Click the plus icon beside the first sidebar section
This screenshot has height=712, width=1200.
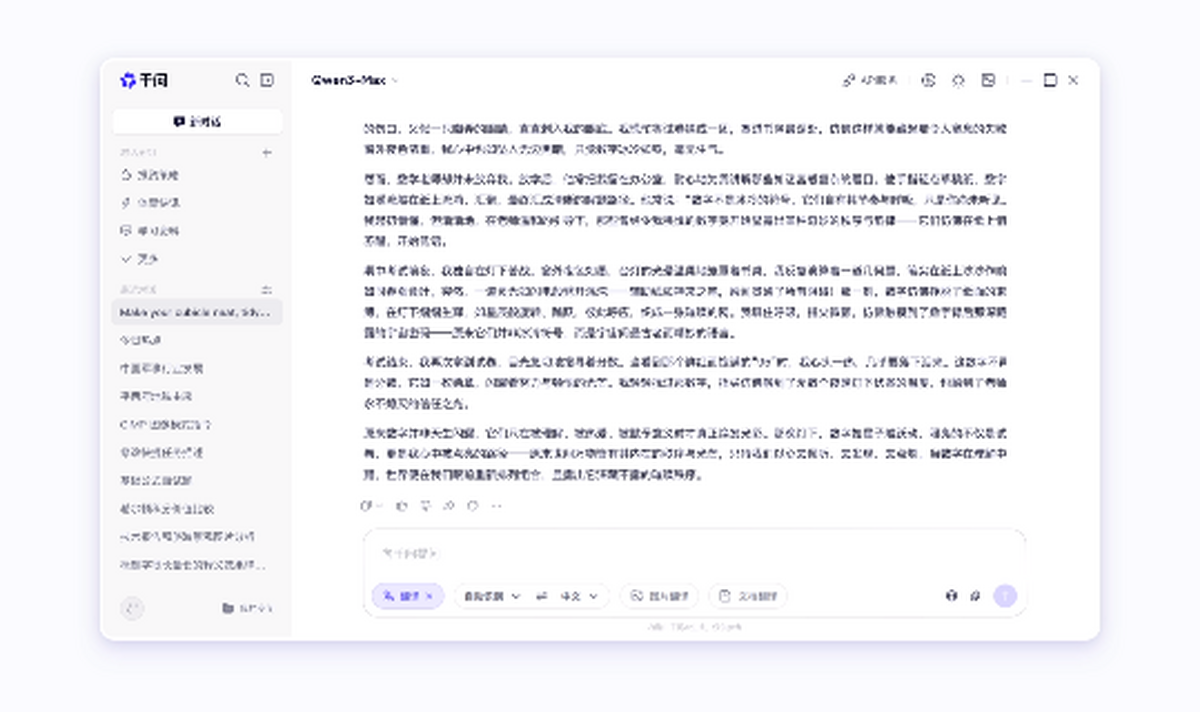coord(266,153)
